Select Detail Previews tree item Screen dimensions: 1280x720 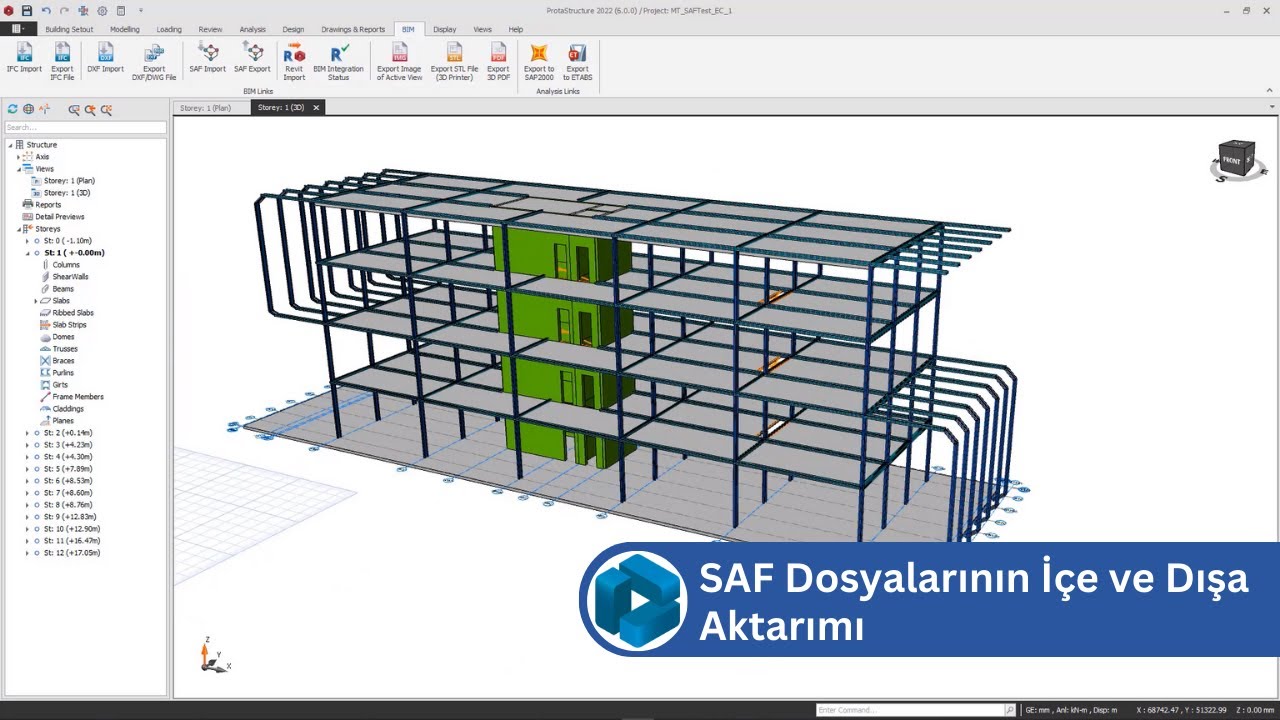(60, 217)
